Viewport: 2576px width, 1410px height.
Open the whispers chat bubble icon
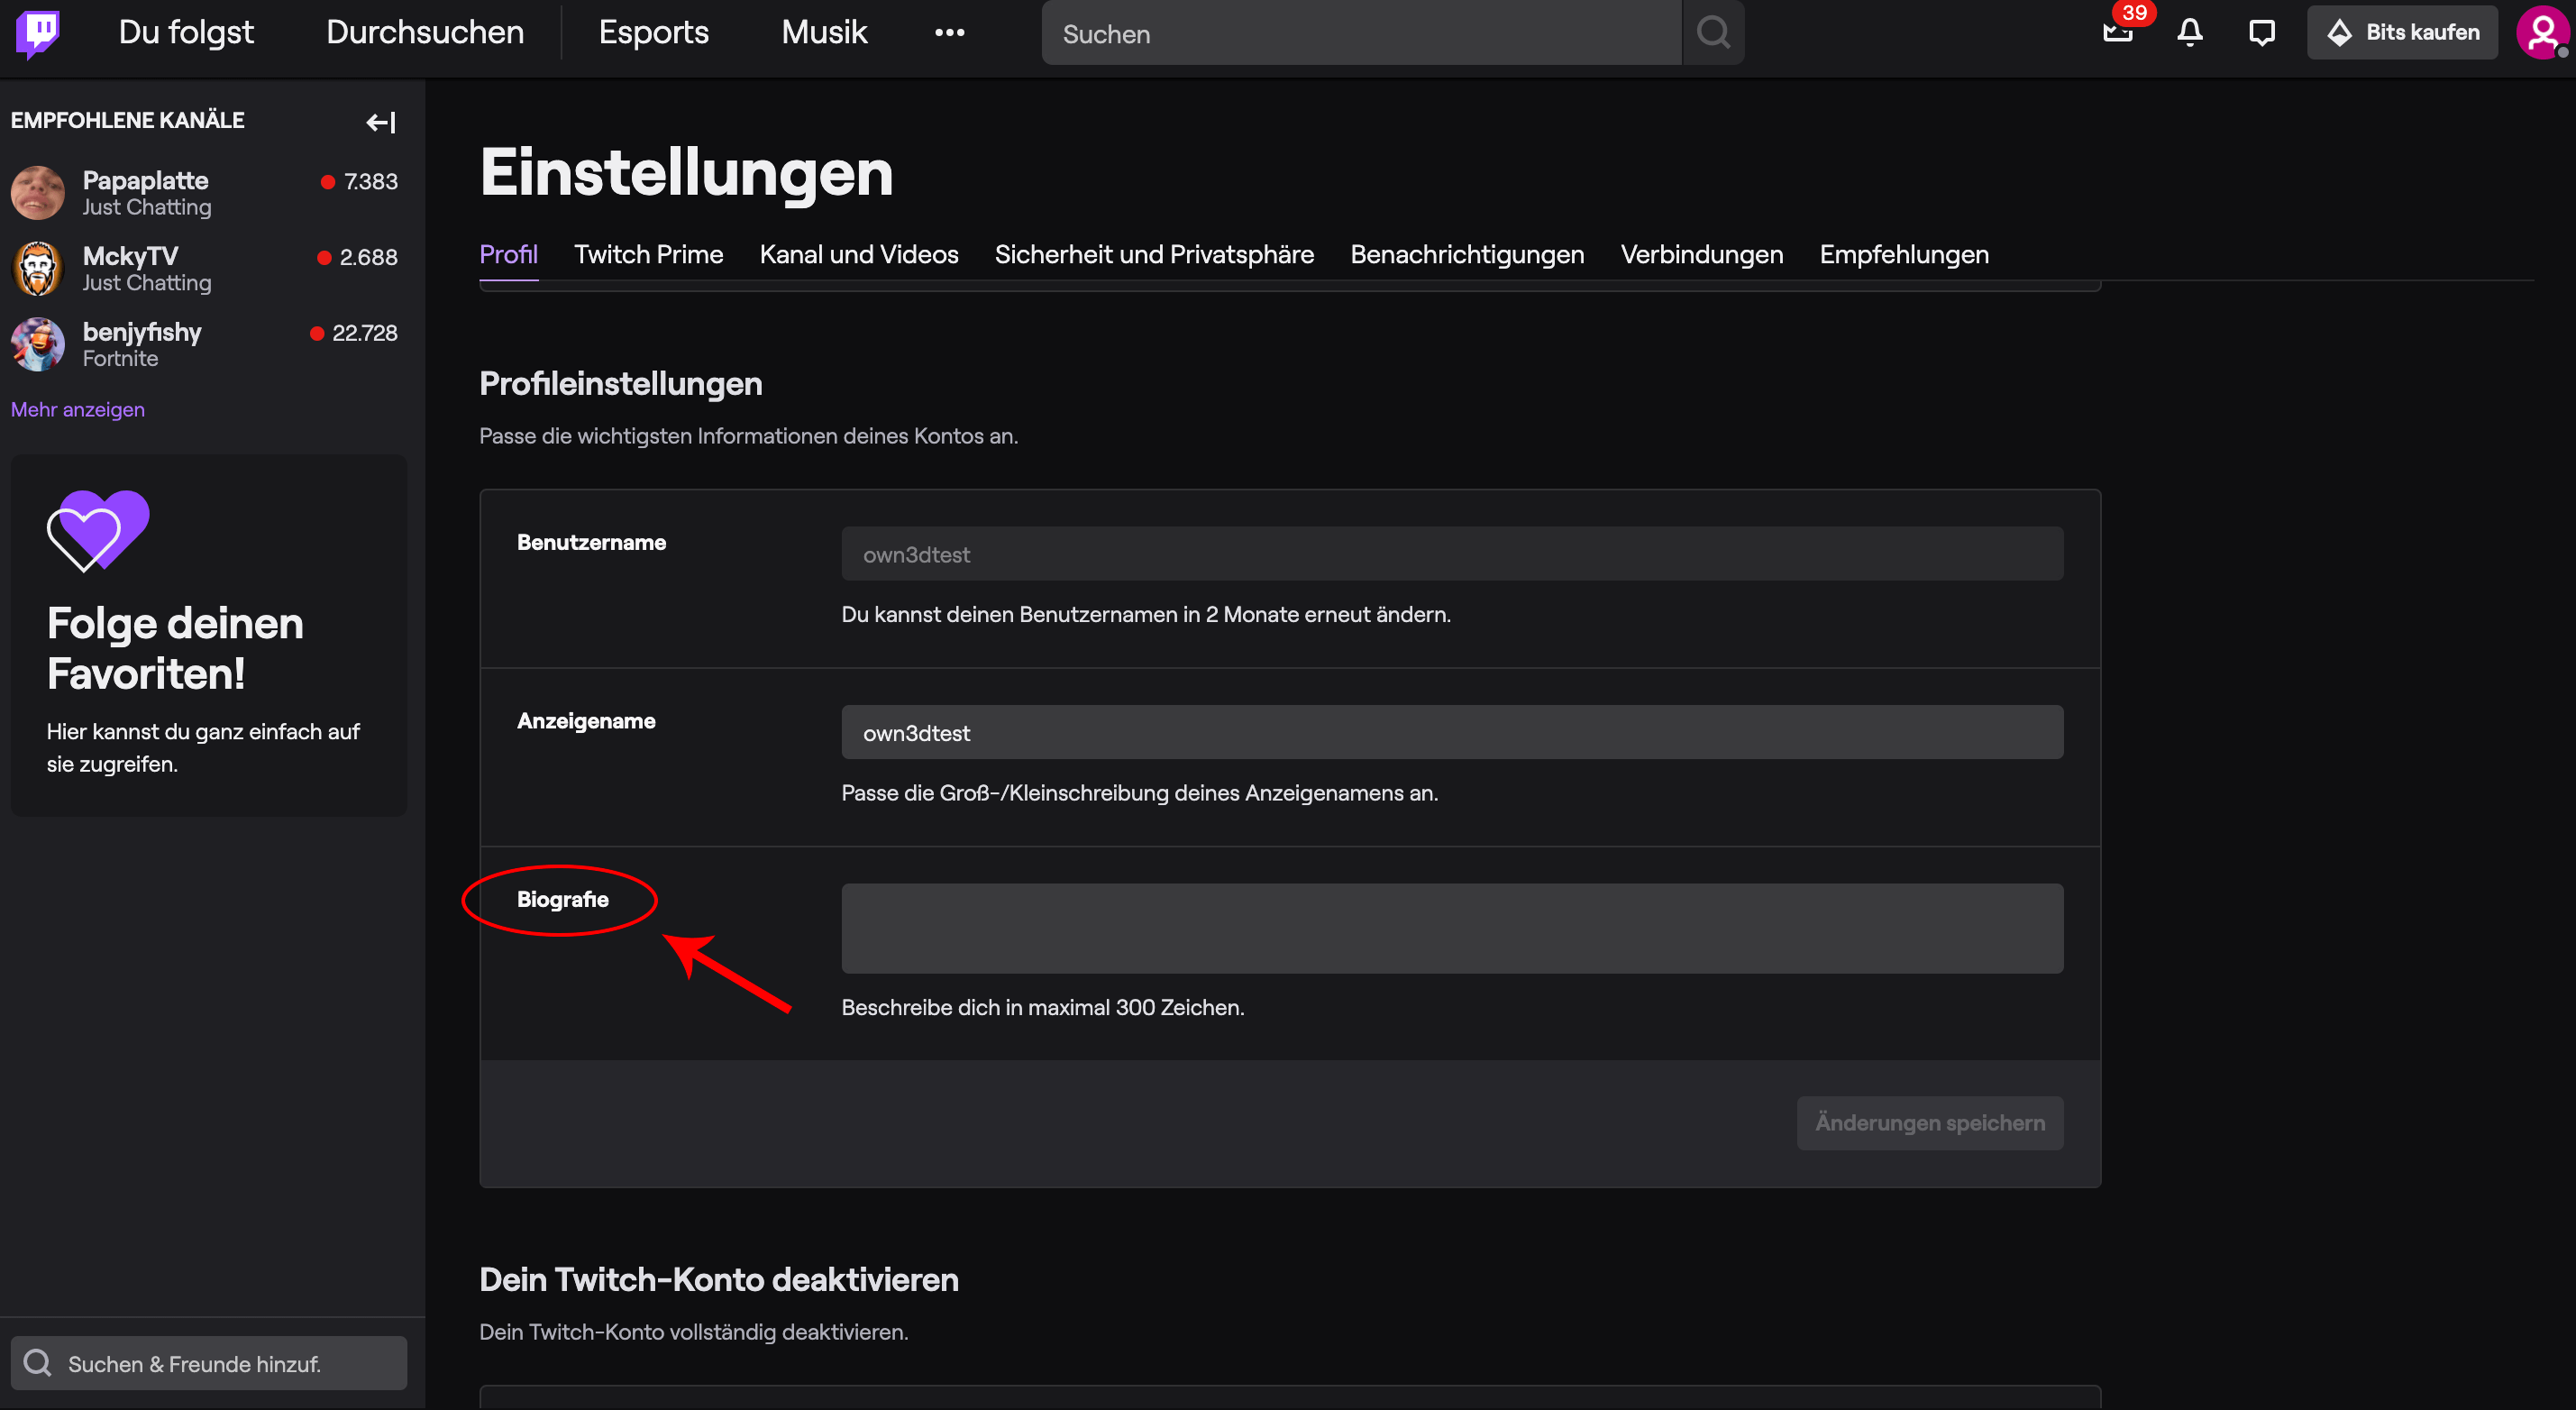click(x=2261, y=32)
